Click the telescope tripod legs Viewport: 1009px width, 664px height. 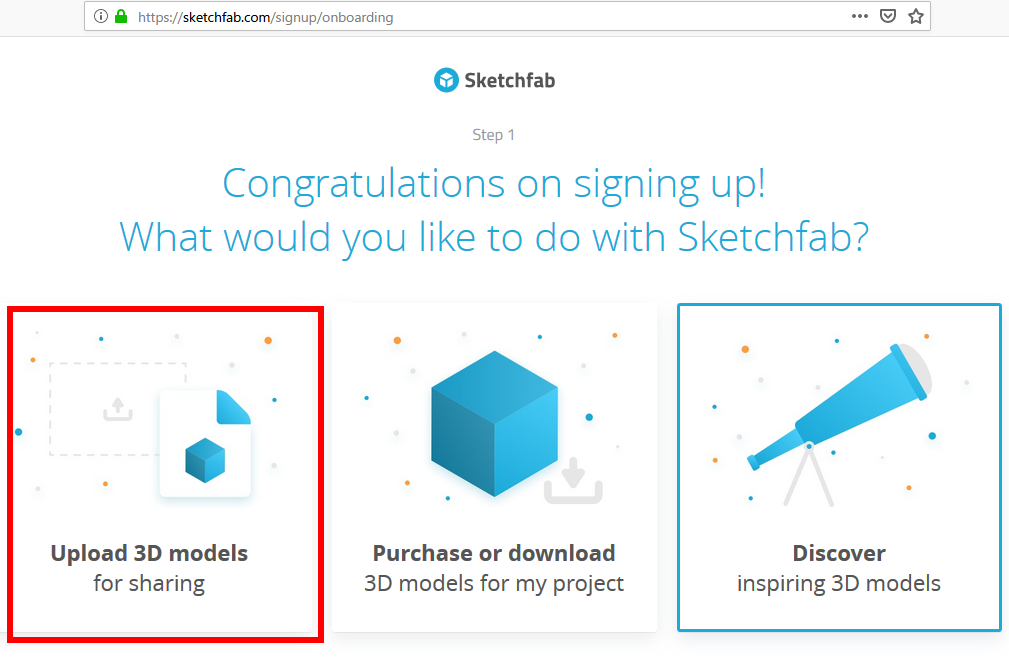coord(808,475)
